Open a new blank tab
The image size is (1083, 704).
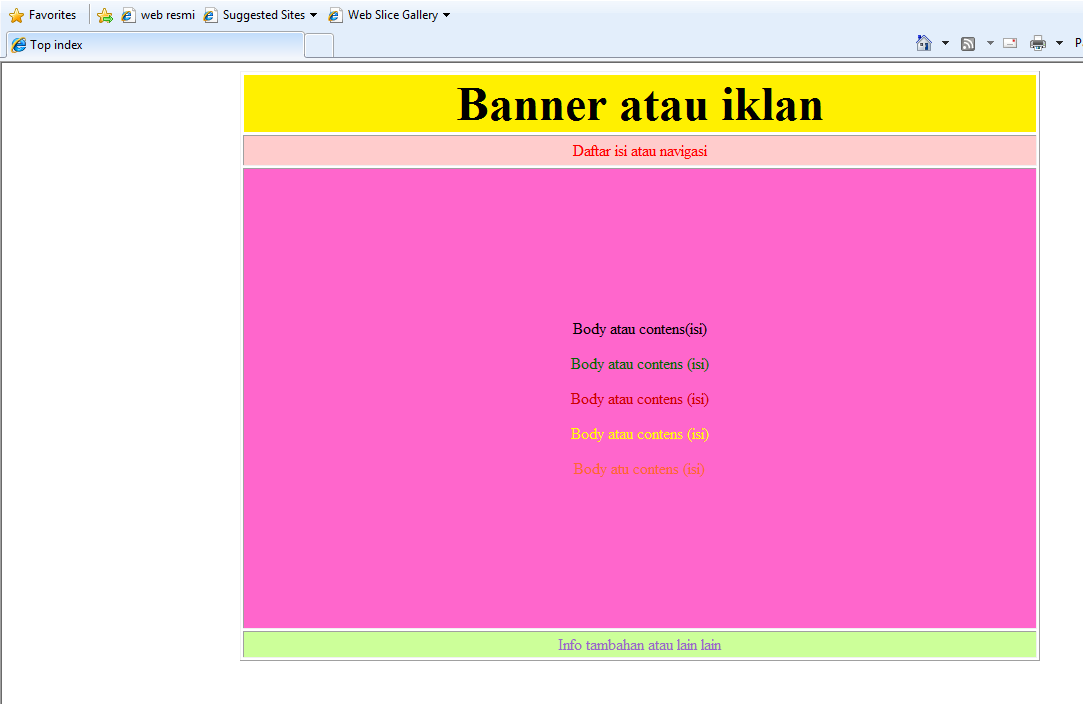(319, 46)
